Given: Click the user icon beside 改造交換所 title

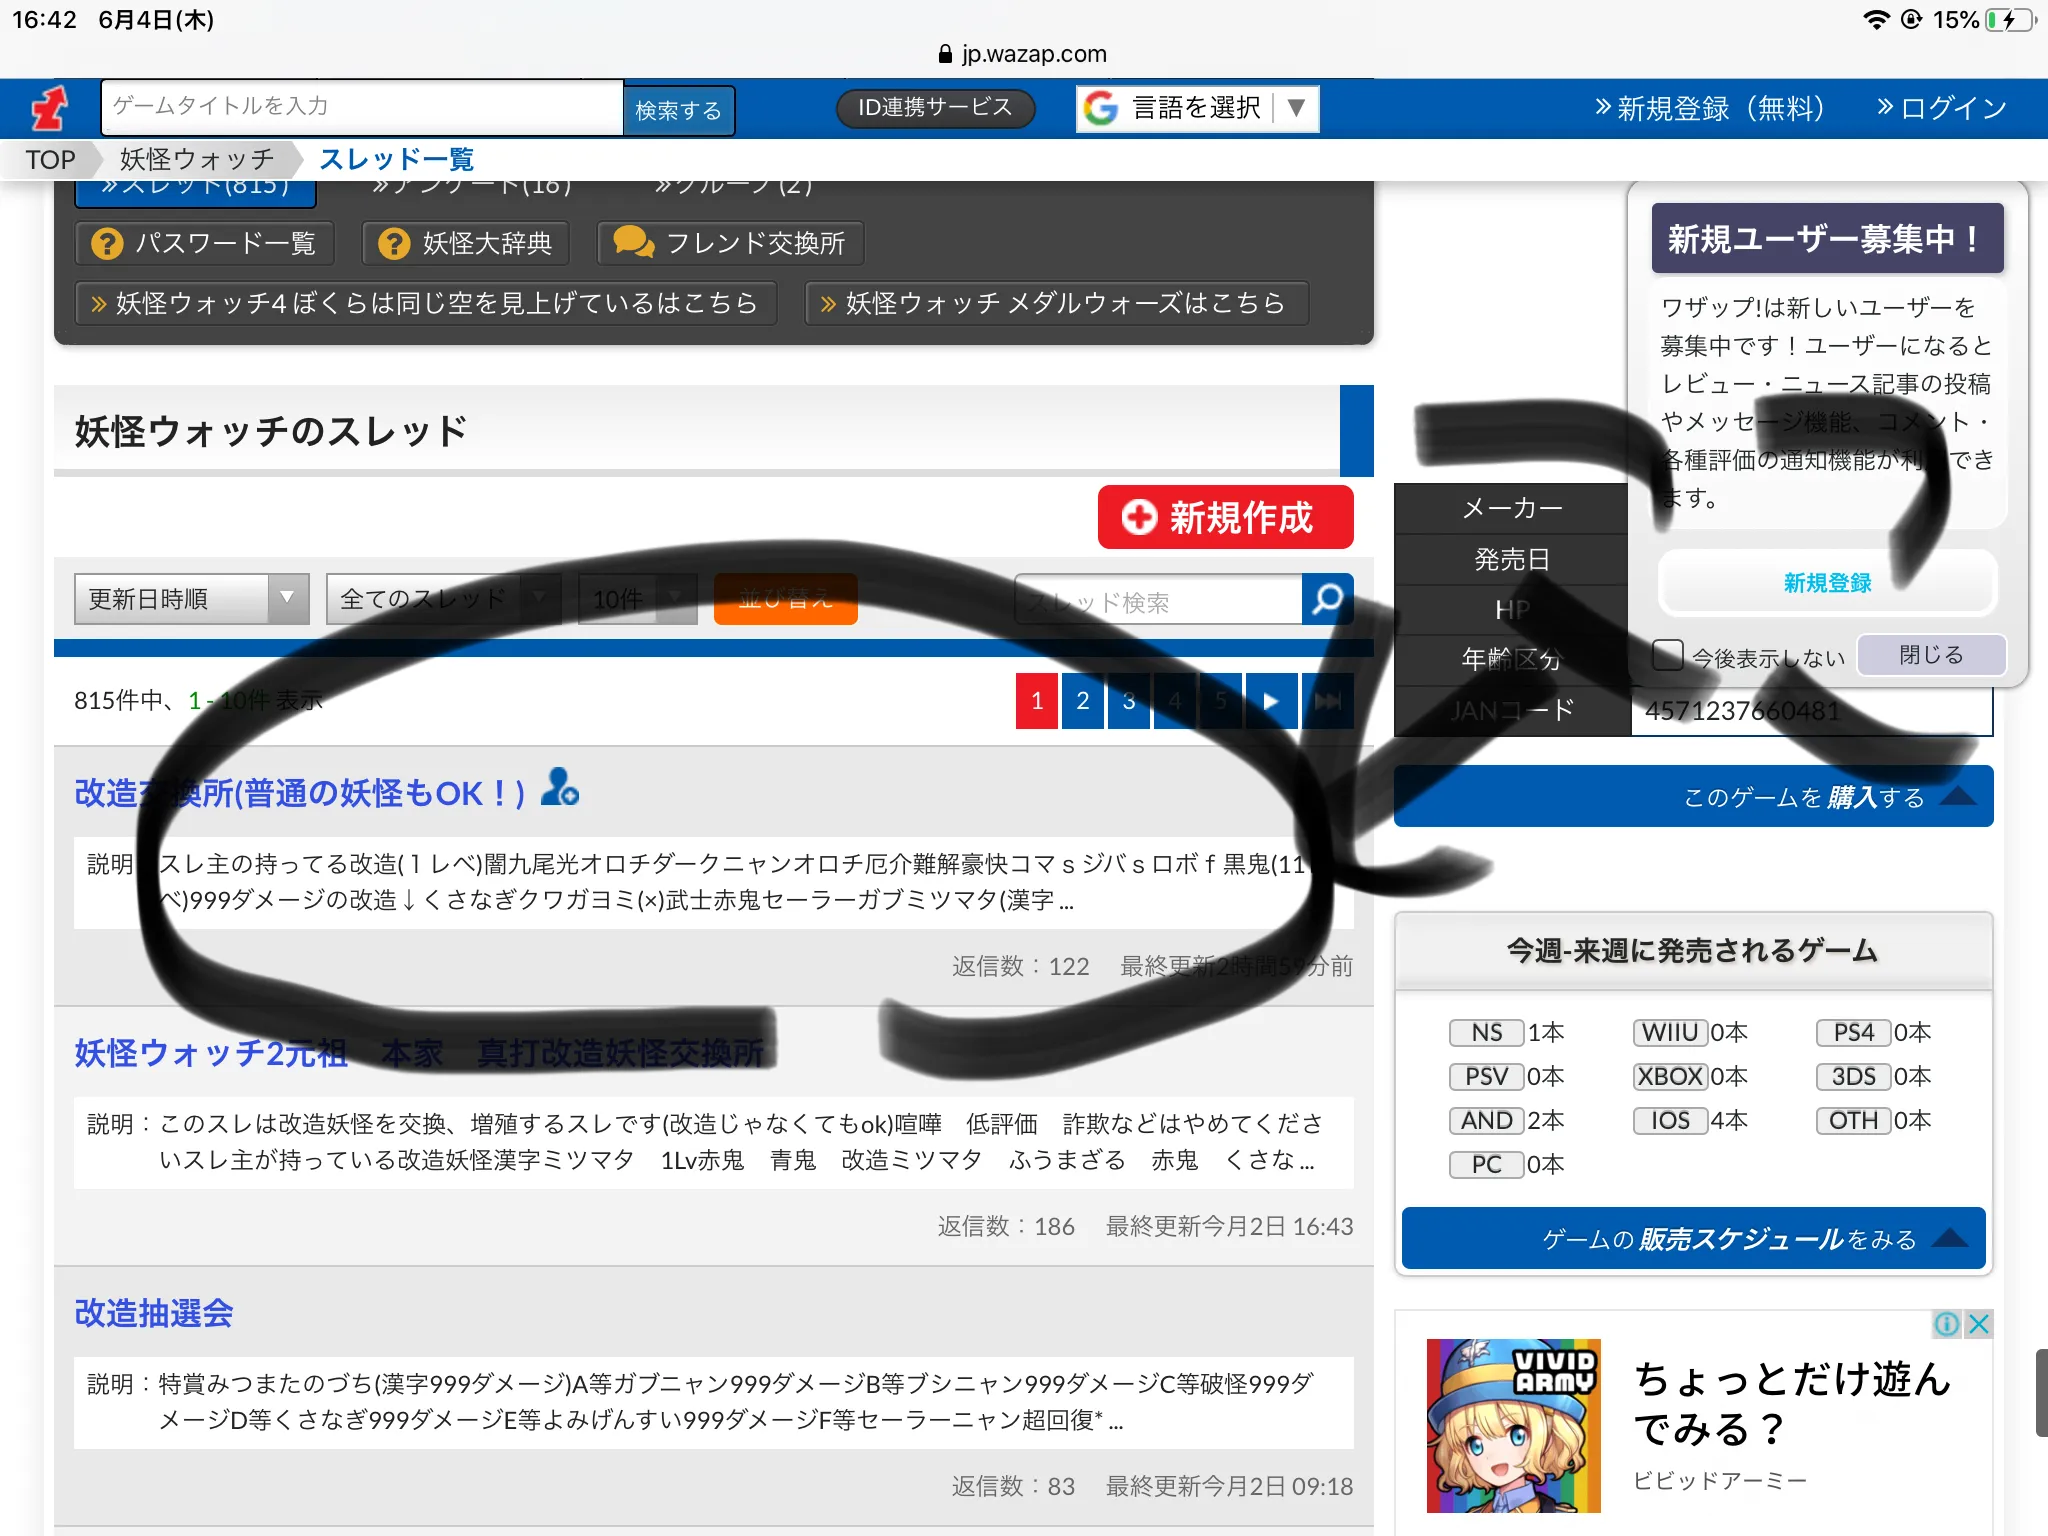Looking at the screenshot, I should [x=560, y=788].
